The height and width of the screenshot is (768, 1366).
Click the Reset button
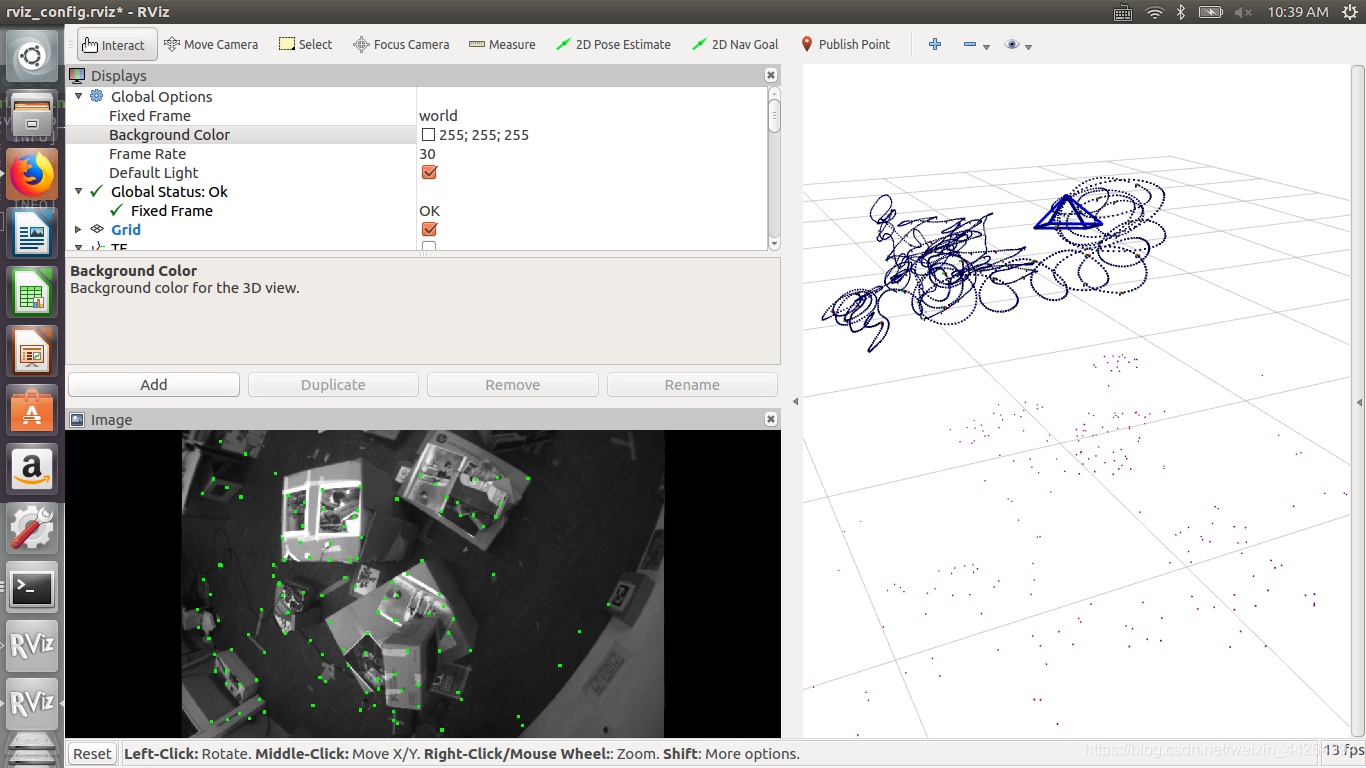92,754
